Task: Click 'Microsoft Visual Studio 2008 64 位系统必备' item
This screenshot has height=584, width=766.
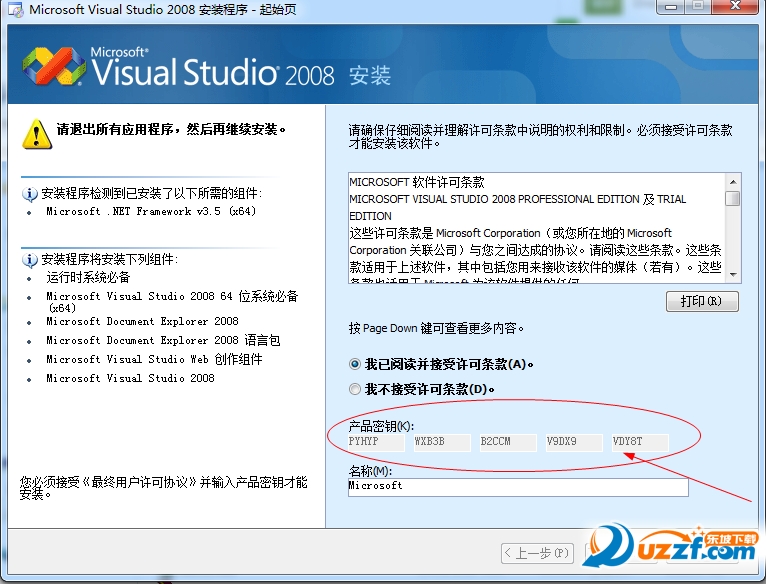Action: [172, 302]
